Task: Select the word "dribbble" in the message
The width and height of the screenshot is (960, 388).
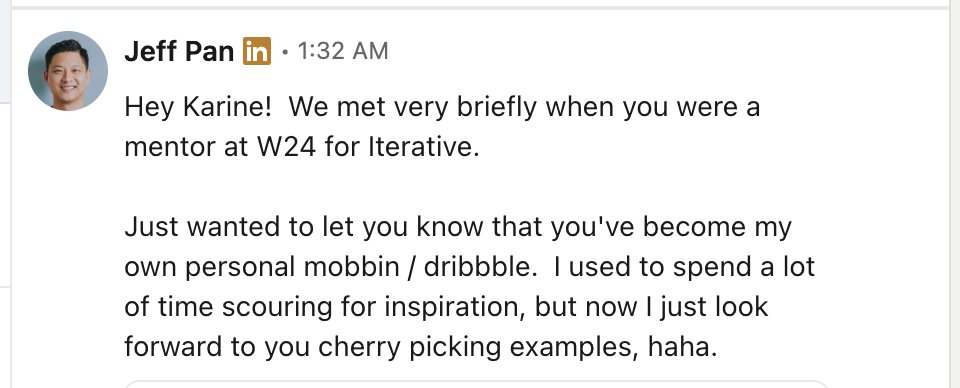Action: click(480, 267)
